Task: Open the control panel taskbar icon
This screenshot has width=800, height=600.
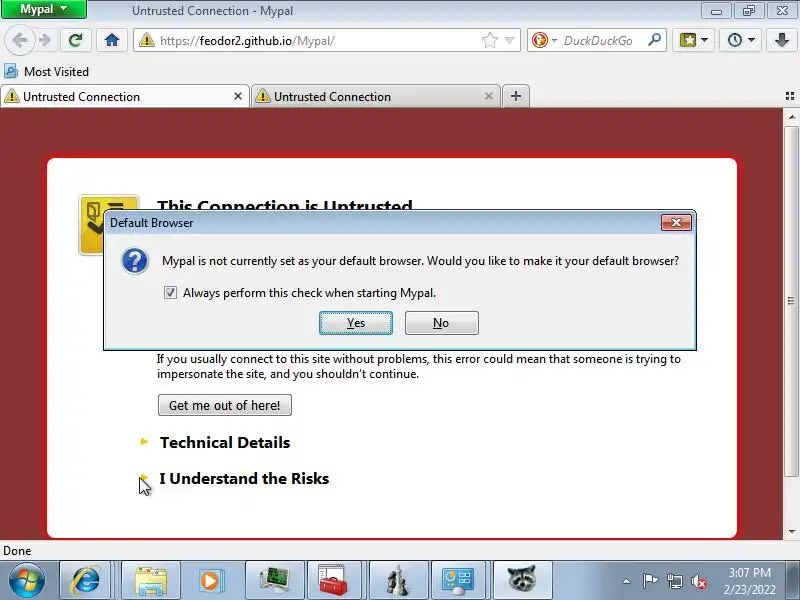Action: pyautogui.click(x=458, y=580)
